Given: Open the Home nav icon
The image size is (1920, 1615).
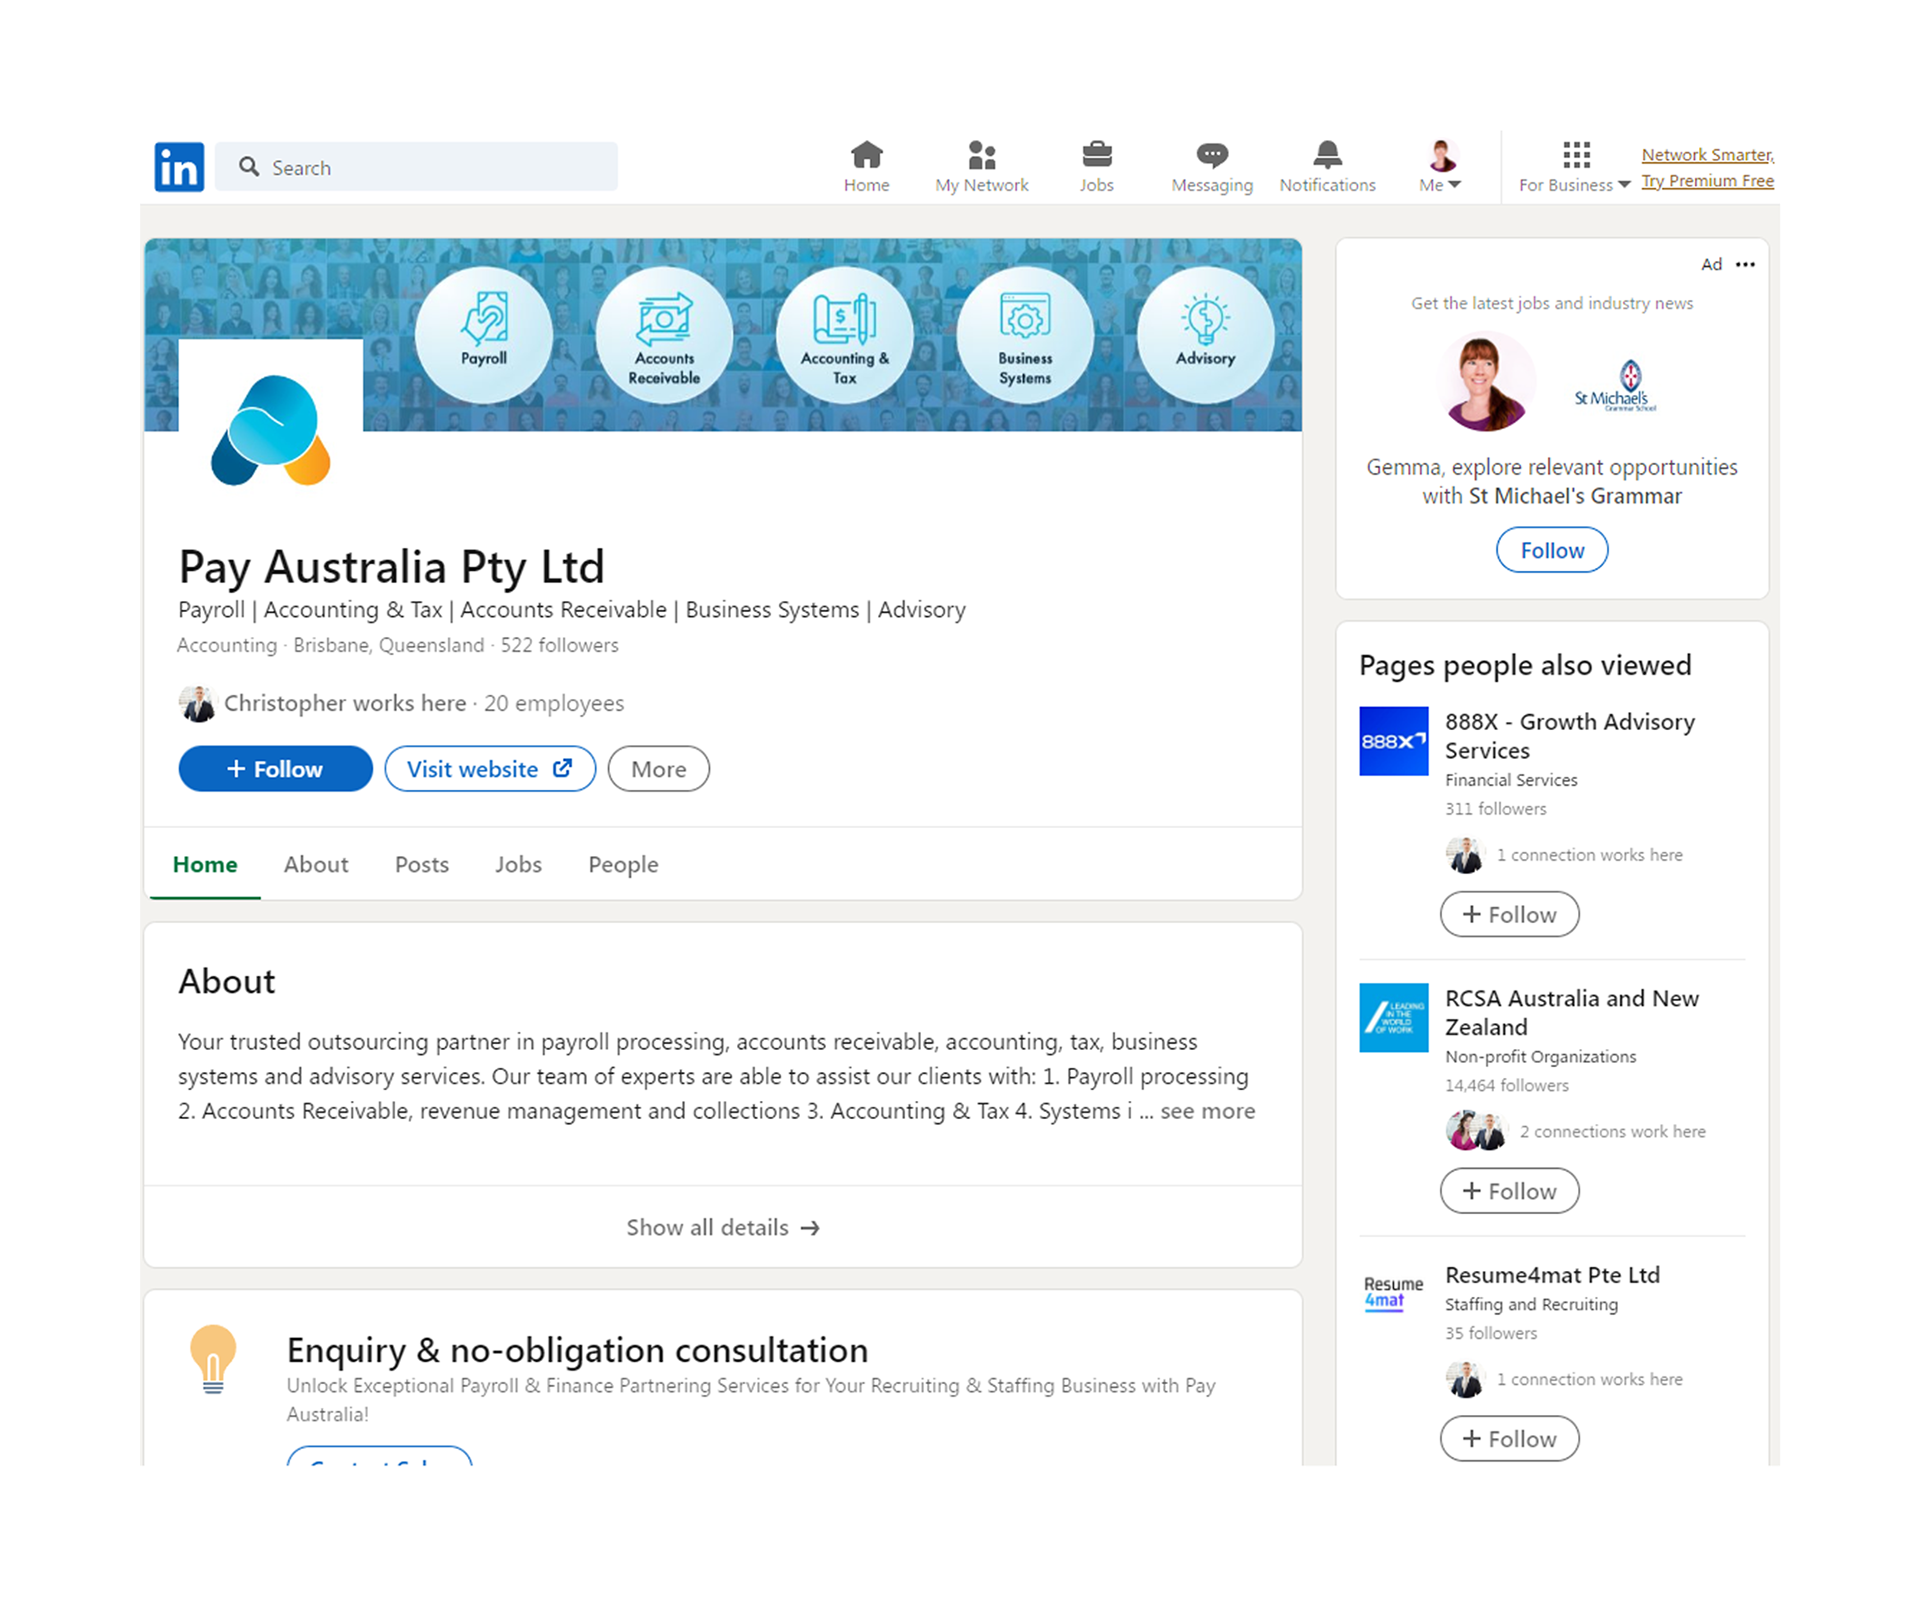Looking at the screenshot, I should click(x=866, y=157).
